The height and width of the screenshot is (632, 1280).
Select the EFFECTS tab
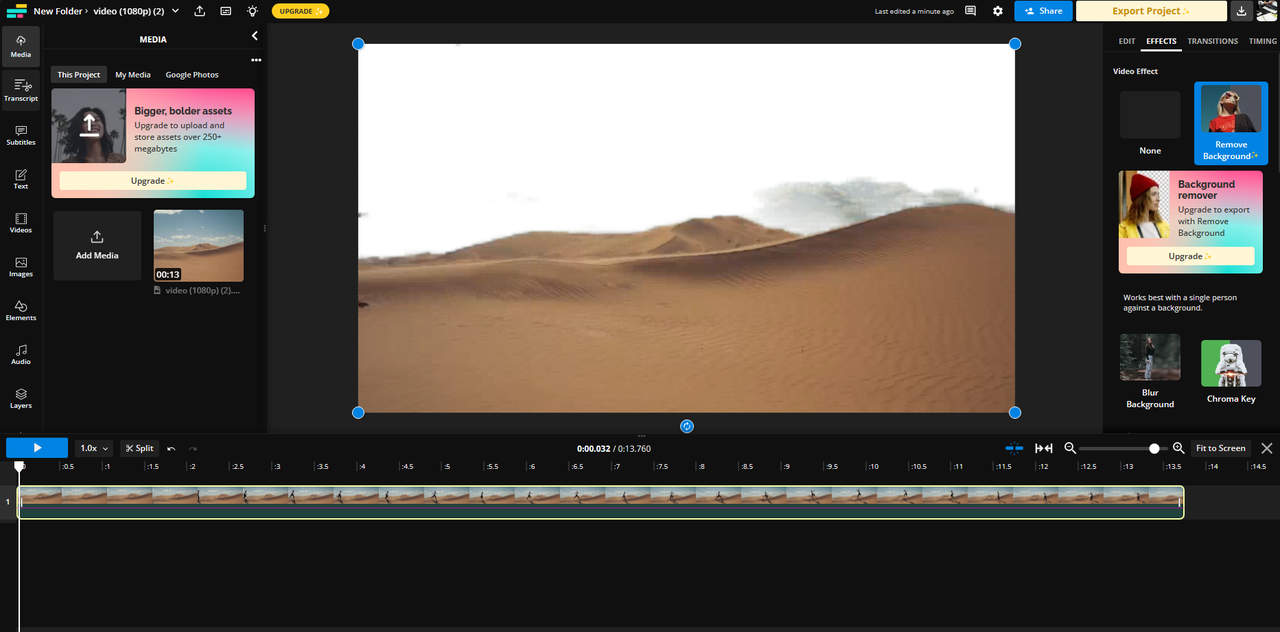(1161, 41)
